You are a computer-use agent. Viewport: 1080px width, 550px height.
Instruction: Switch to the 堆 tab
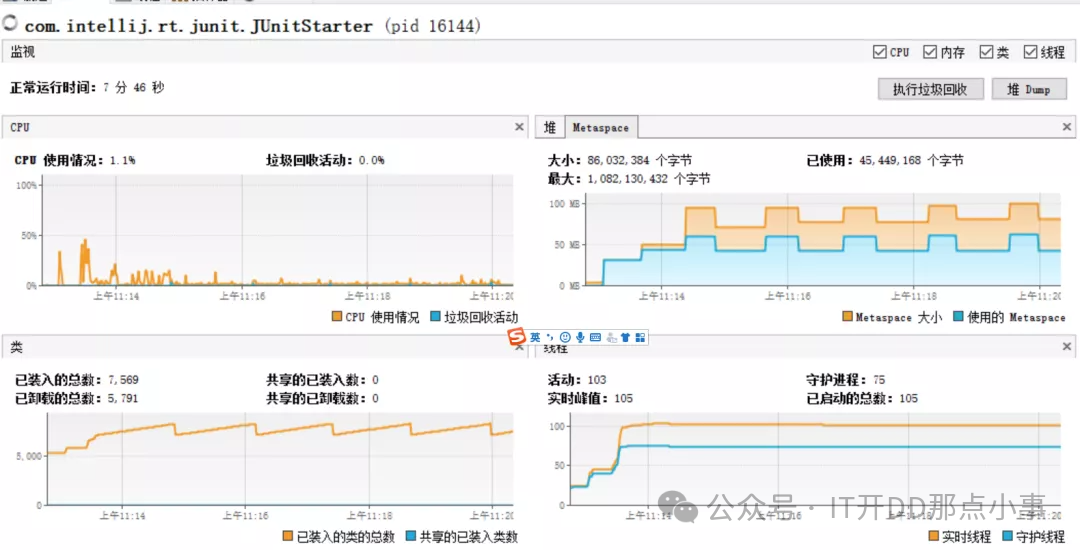pos(550,127)
